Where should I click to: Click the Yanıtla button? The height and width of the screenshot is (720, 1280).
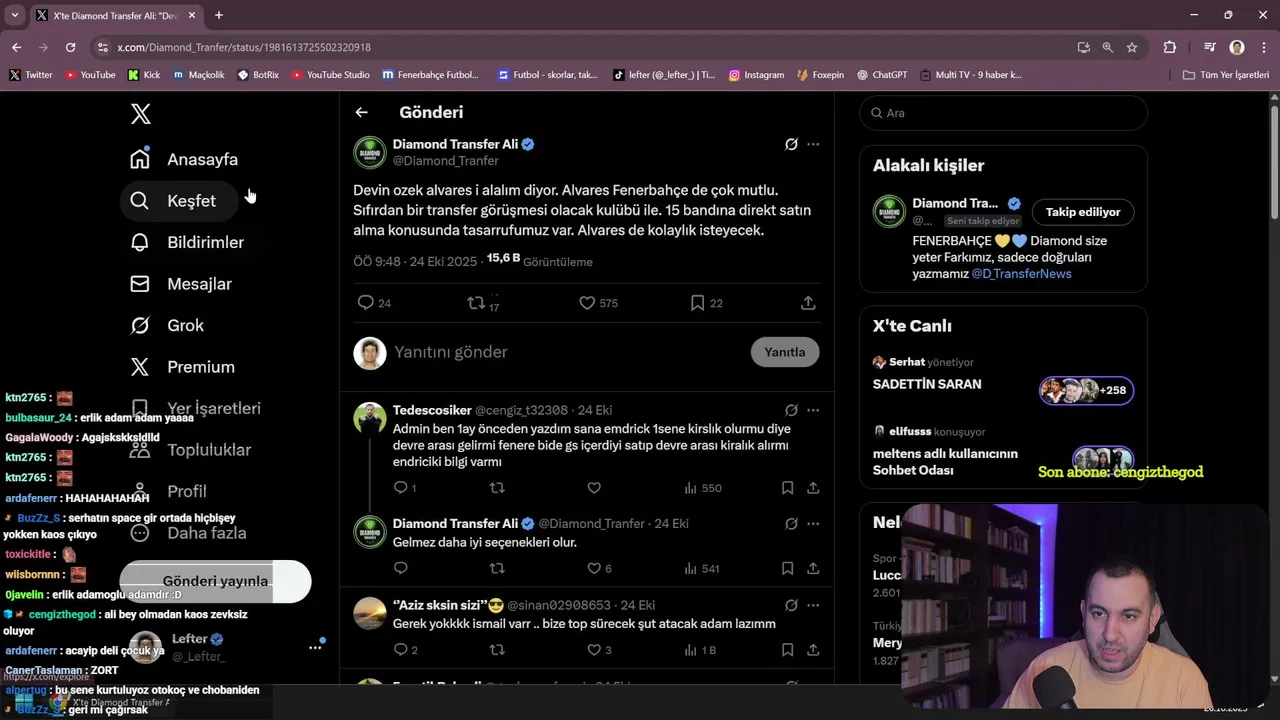click(x=785, y=352)
